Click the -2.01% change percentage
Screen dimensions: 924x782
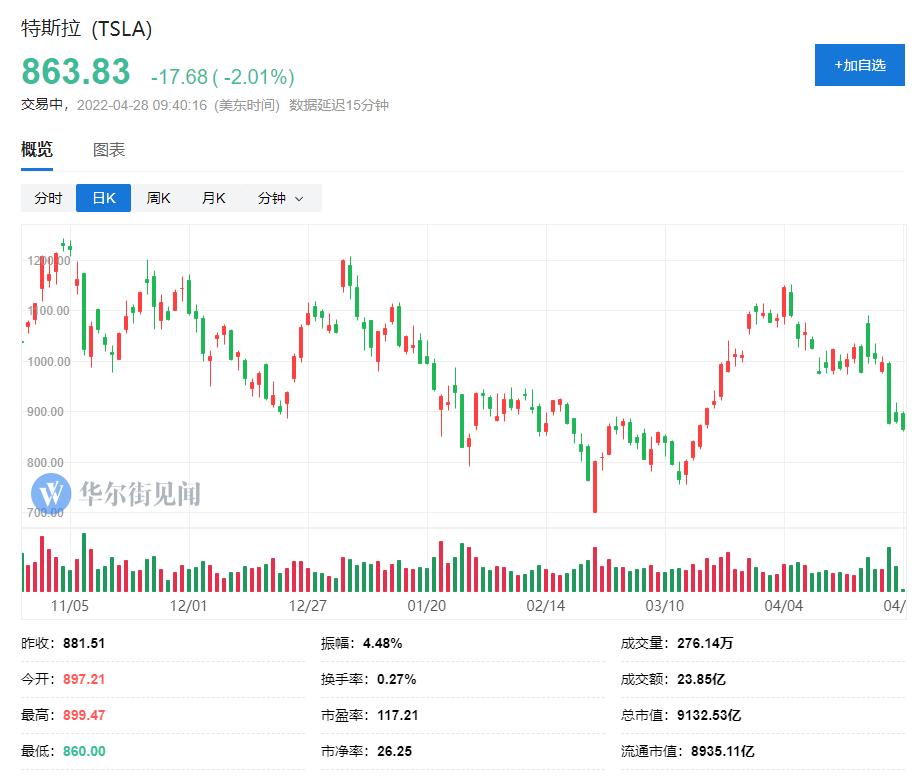point(253,71)
